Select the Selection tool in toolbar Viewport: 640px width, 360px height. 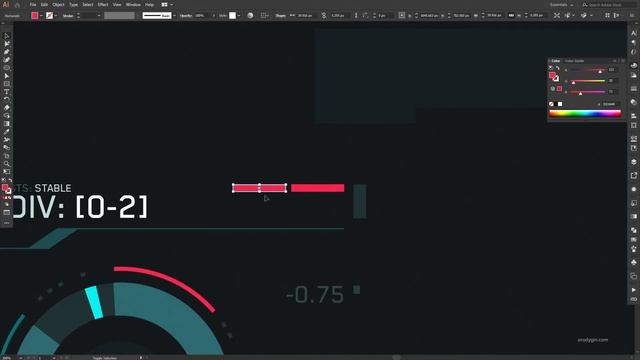[7, 36]
